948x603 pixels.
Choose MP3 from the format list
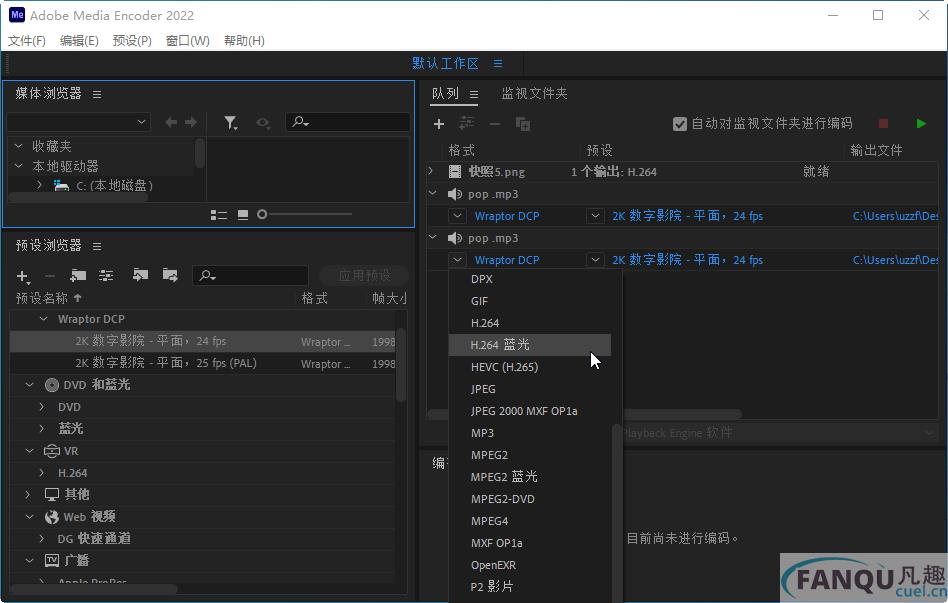coord(482,433)
